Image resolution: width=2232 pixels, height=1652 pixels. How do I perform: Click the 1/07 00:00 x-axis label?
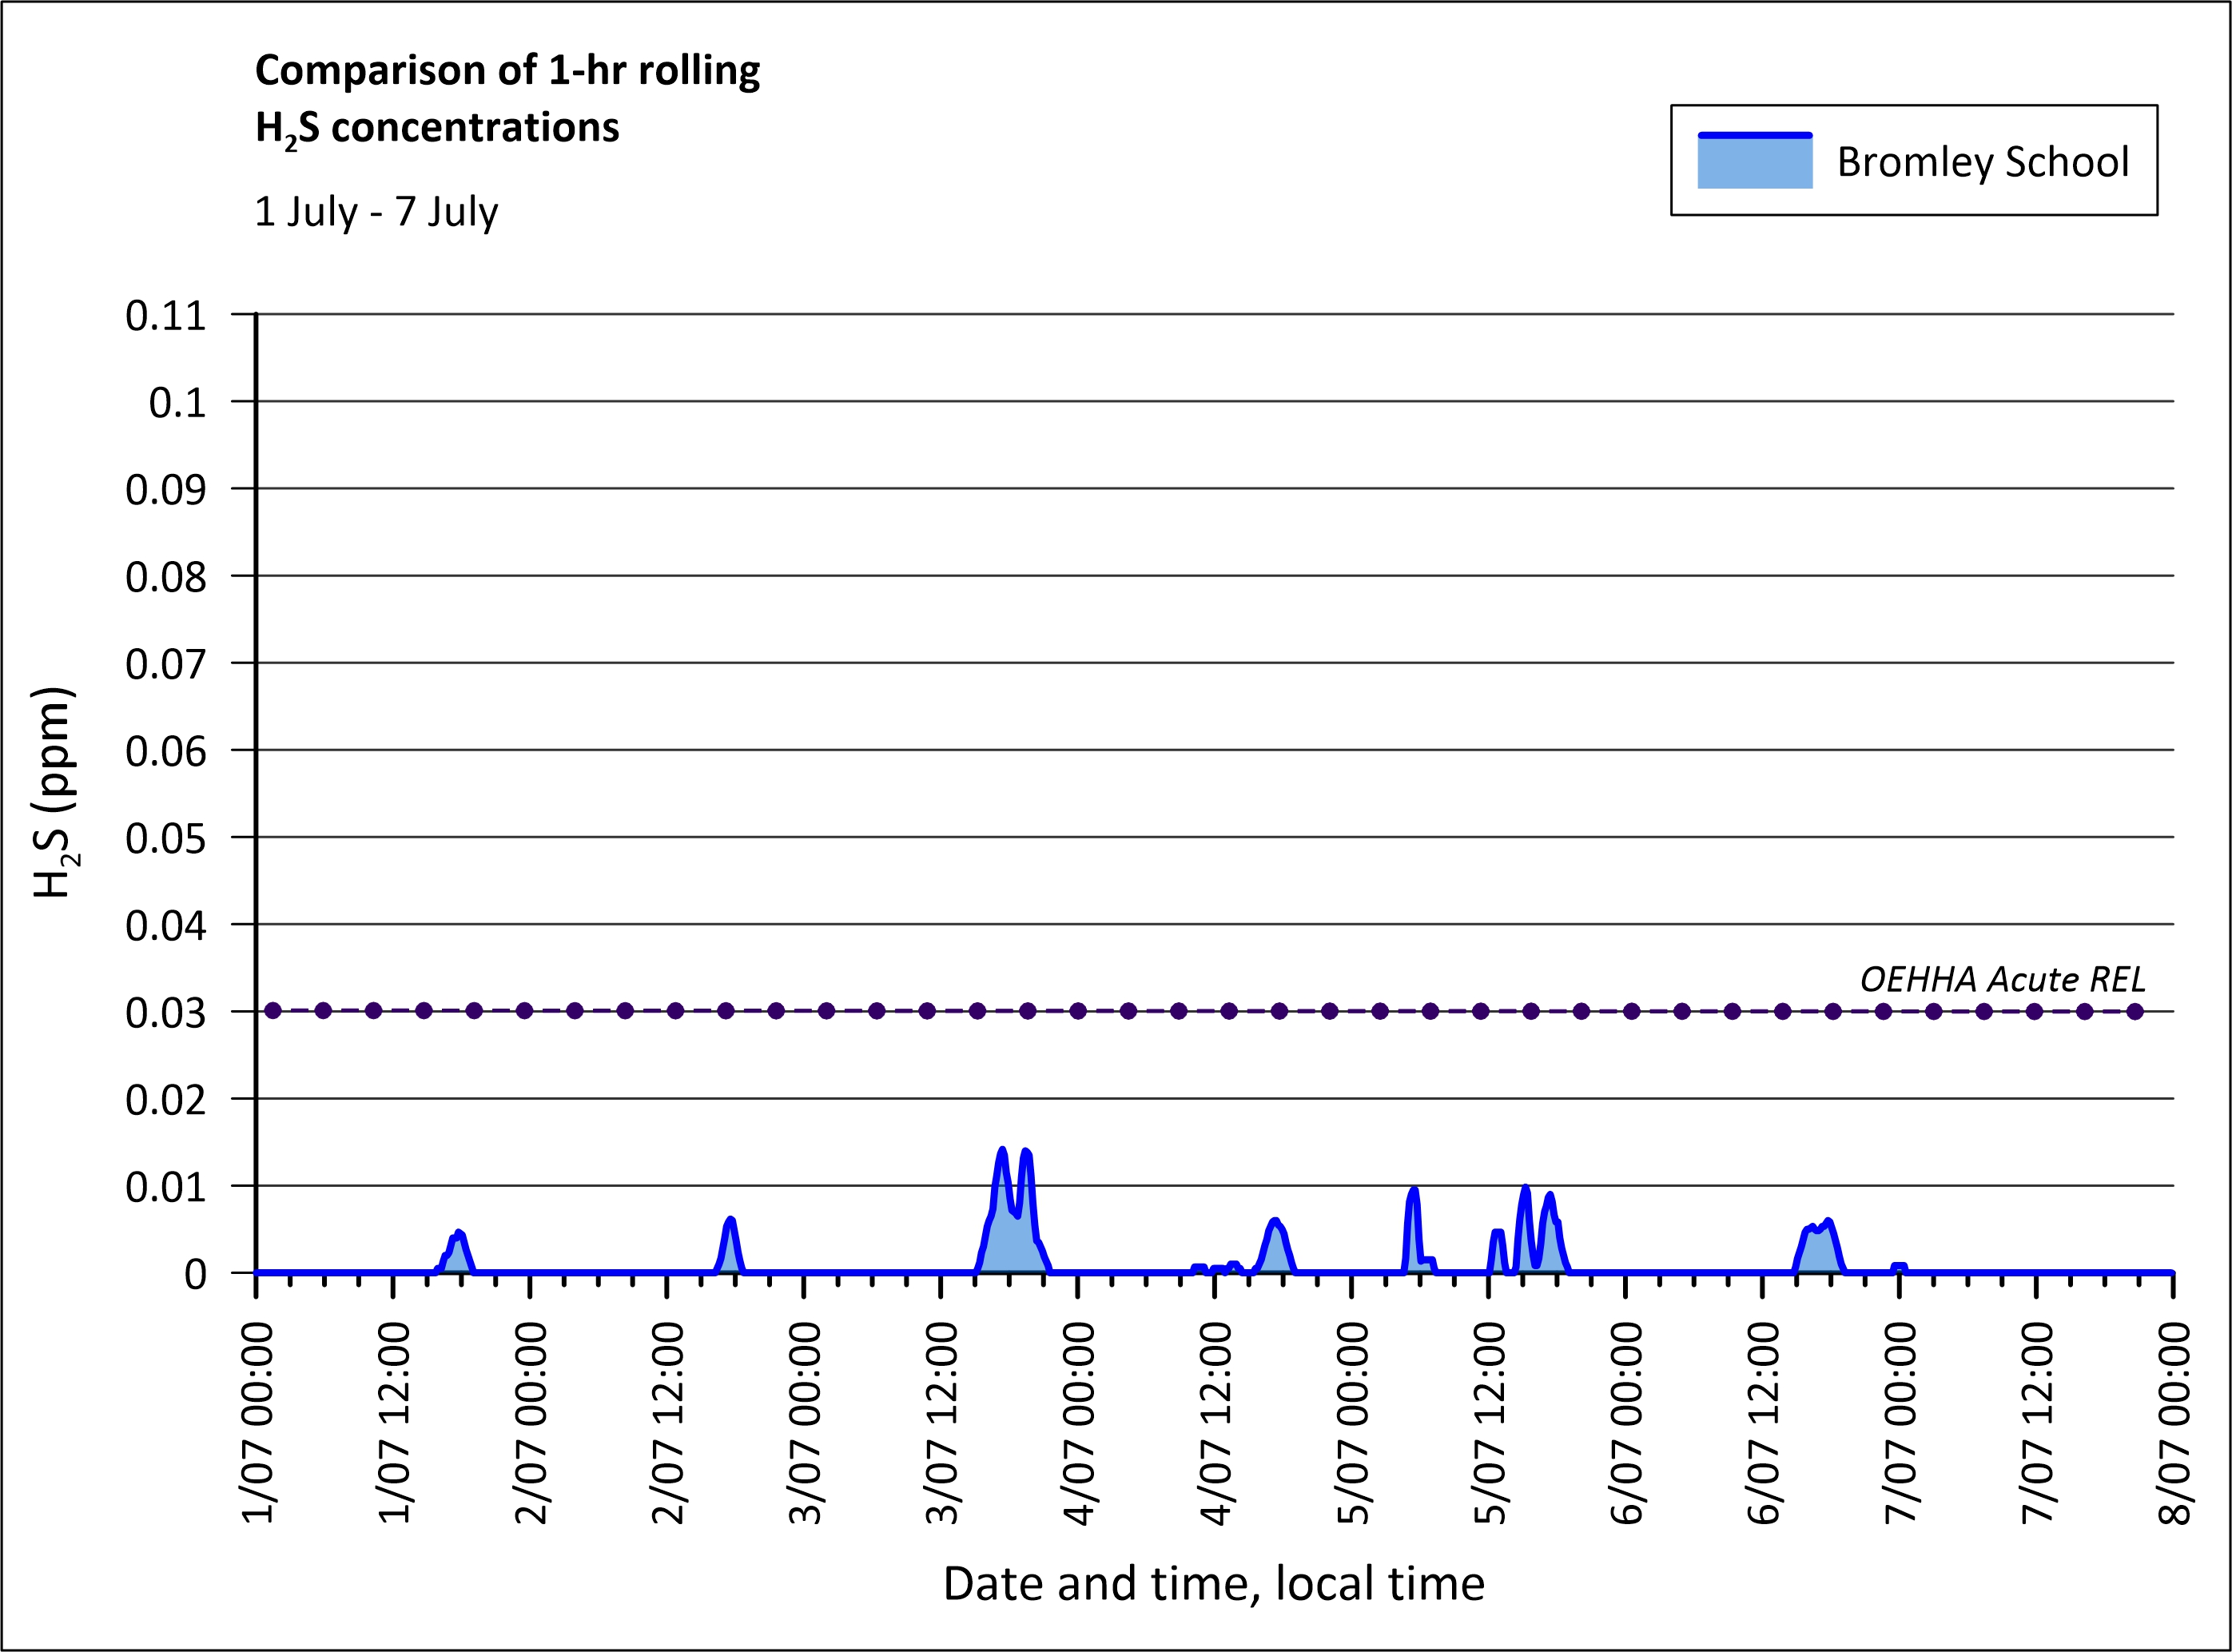(x=258, y=1421)
